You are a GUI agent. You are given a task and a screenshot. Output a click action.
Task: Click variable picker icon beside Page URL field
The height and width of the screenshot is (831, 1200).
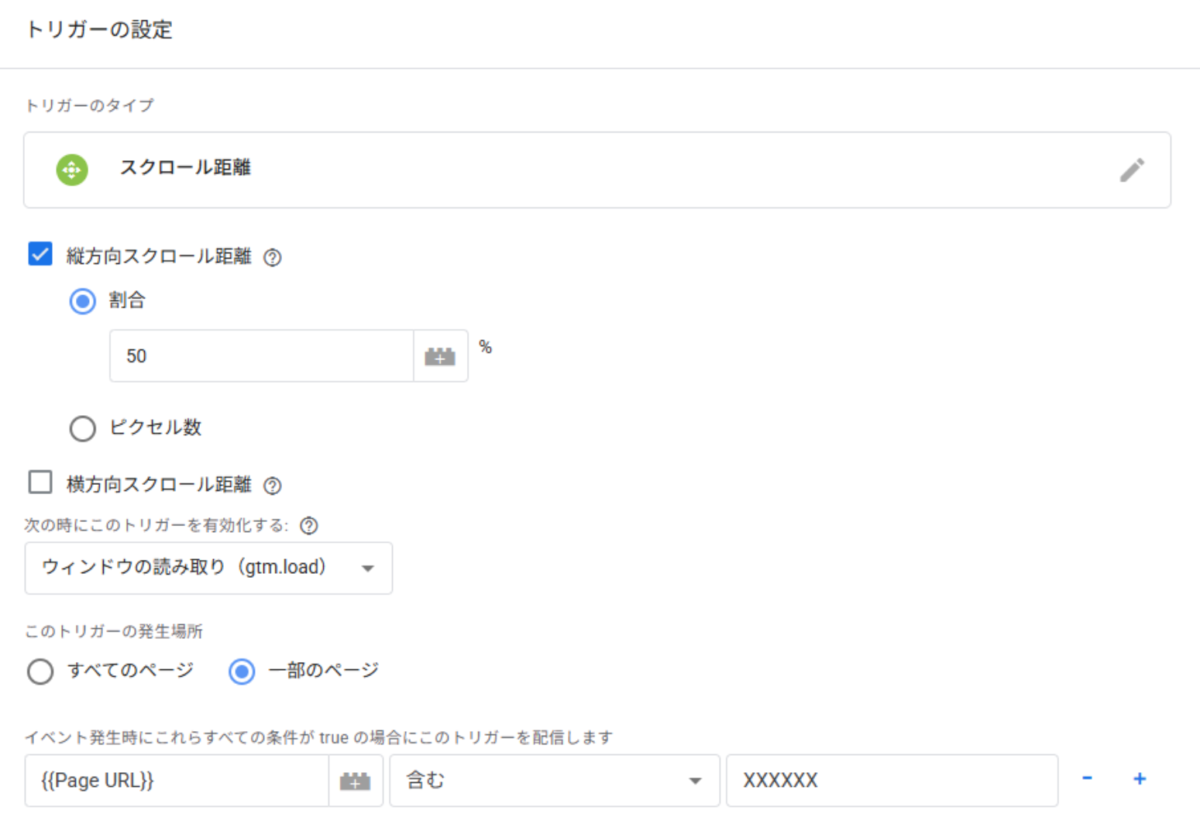click(x=355, y=781)
